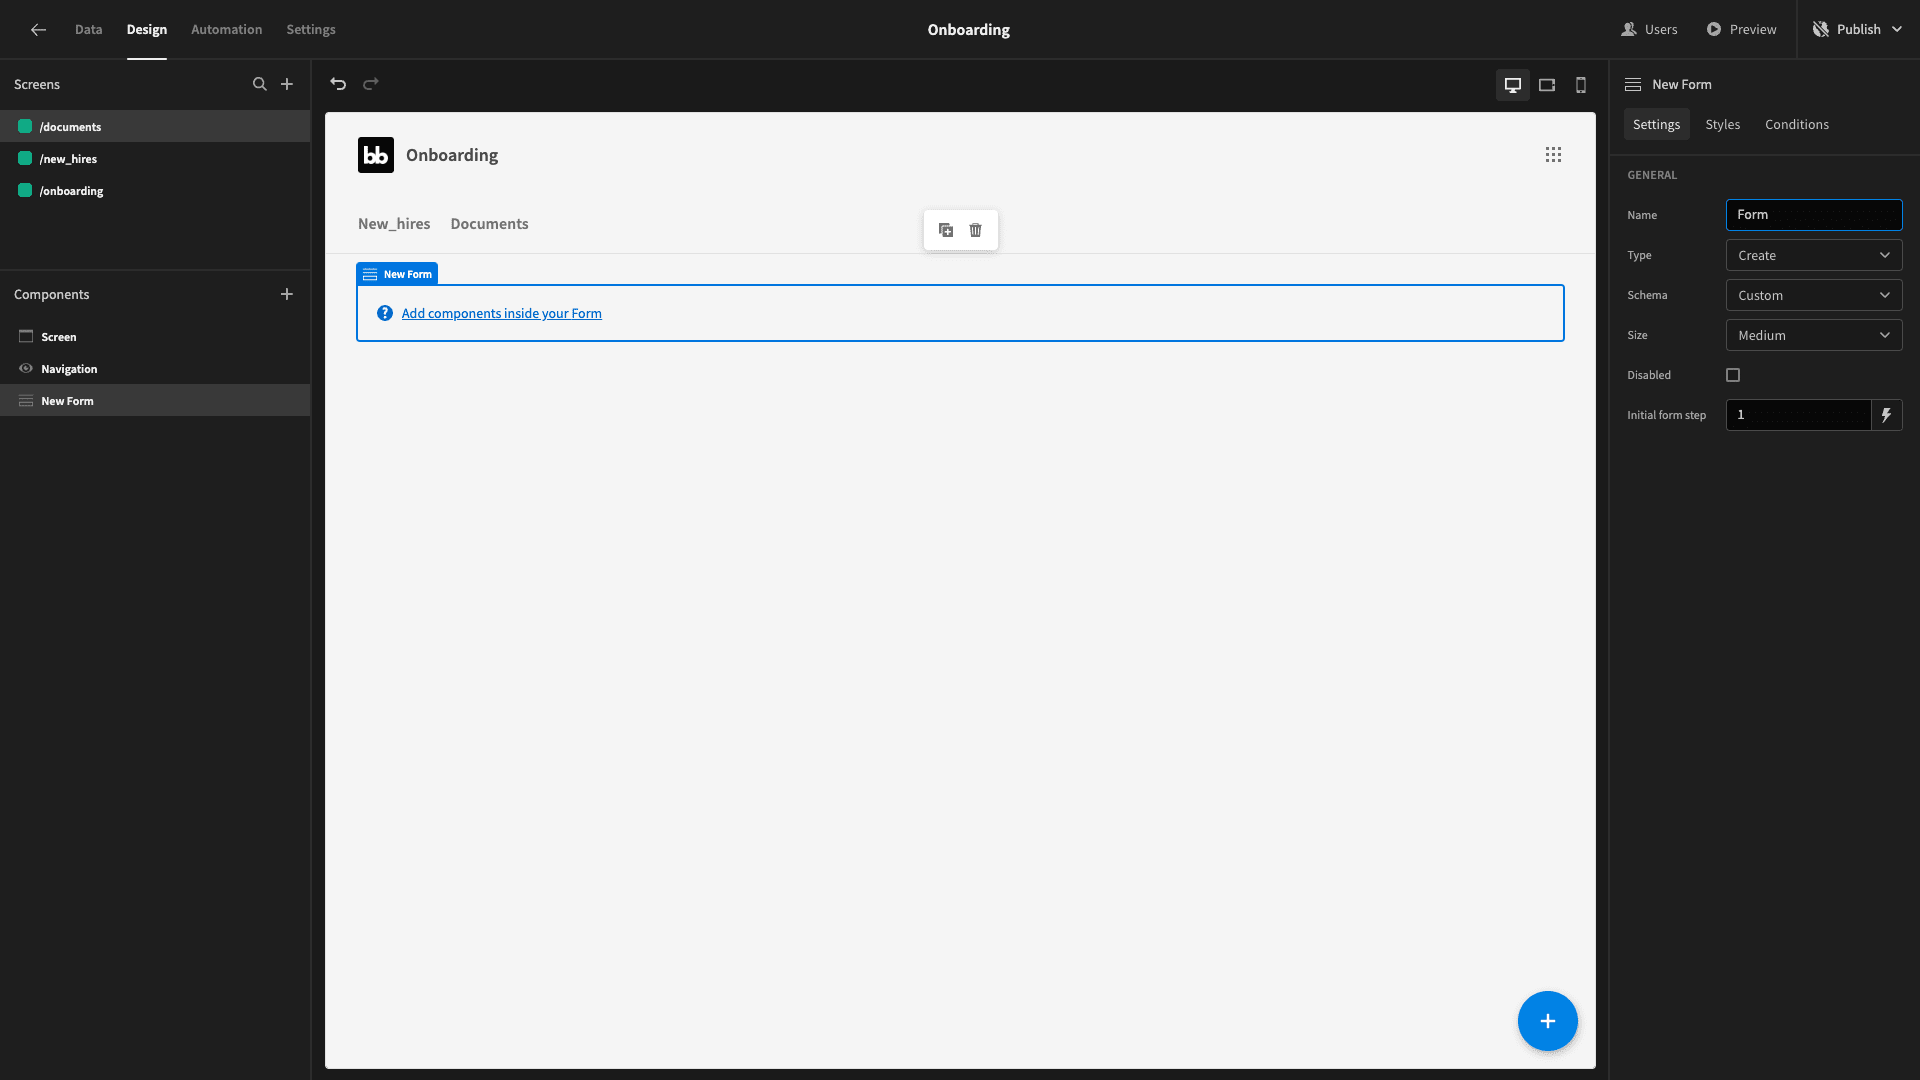Open the search screens magnifier icon
Image resolution: width=1920 pixels, height=1080 pixels.
pos(260,84)
